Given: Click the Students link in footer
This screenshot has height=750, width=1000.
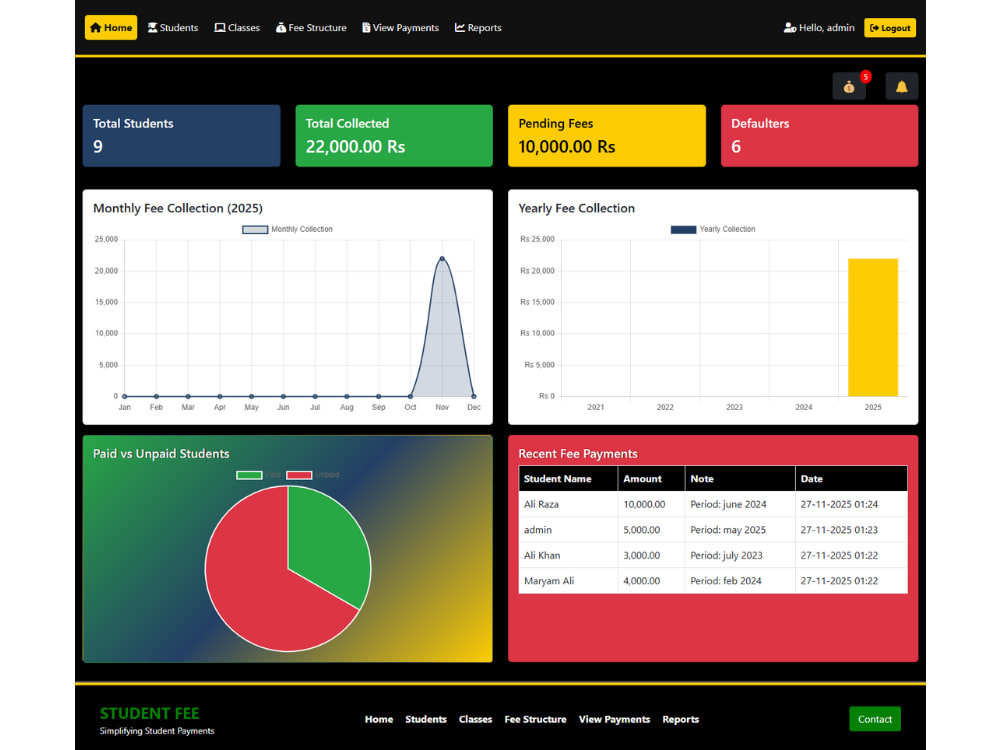Looking at the screenshot, I should click(426, 719).
